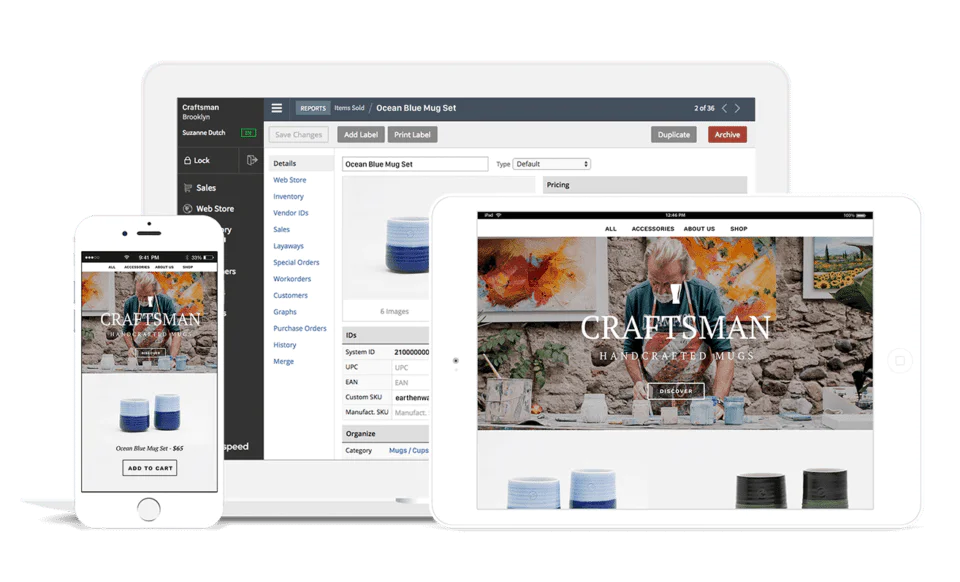Image resolution: width=960 pixels, height=582 pixels.
Task: Click the REPORTS breadcrumb
Action: click(313, 108)
